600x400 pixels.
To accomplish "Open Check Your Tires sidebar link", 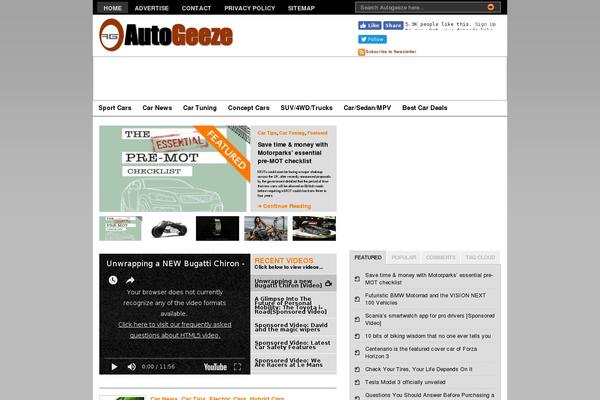I will 419,369.
